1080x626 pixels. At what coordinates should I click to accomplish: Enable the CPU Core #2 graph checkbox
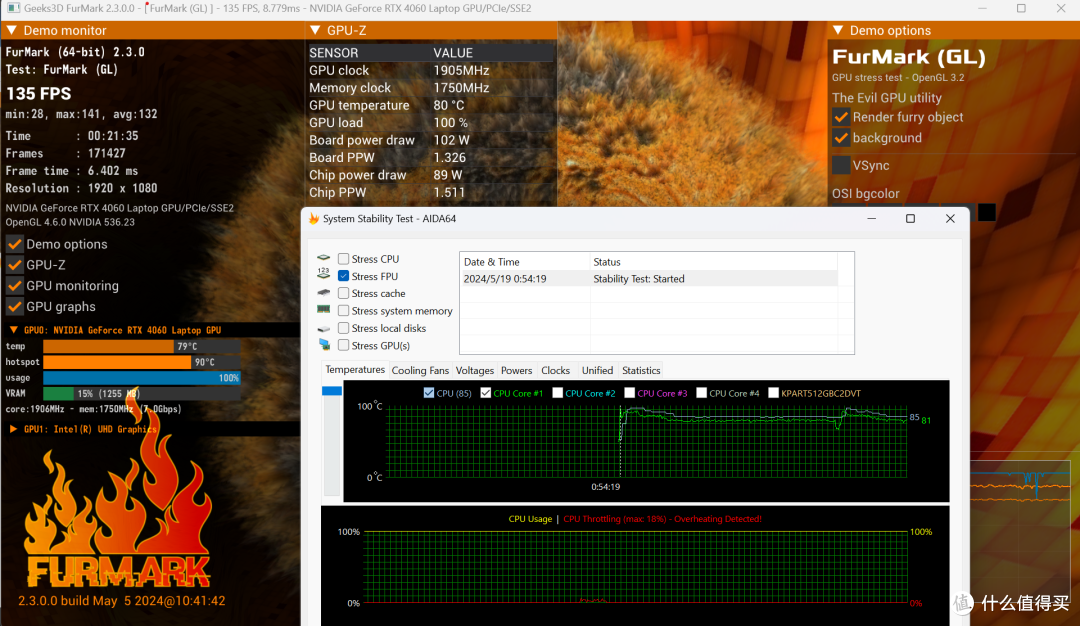[558, 393]
